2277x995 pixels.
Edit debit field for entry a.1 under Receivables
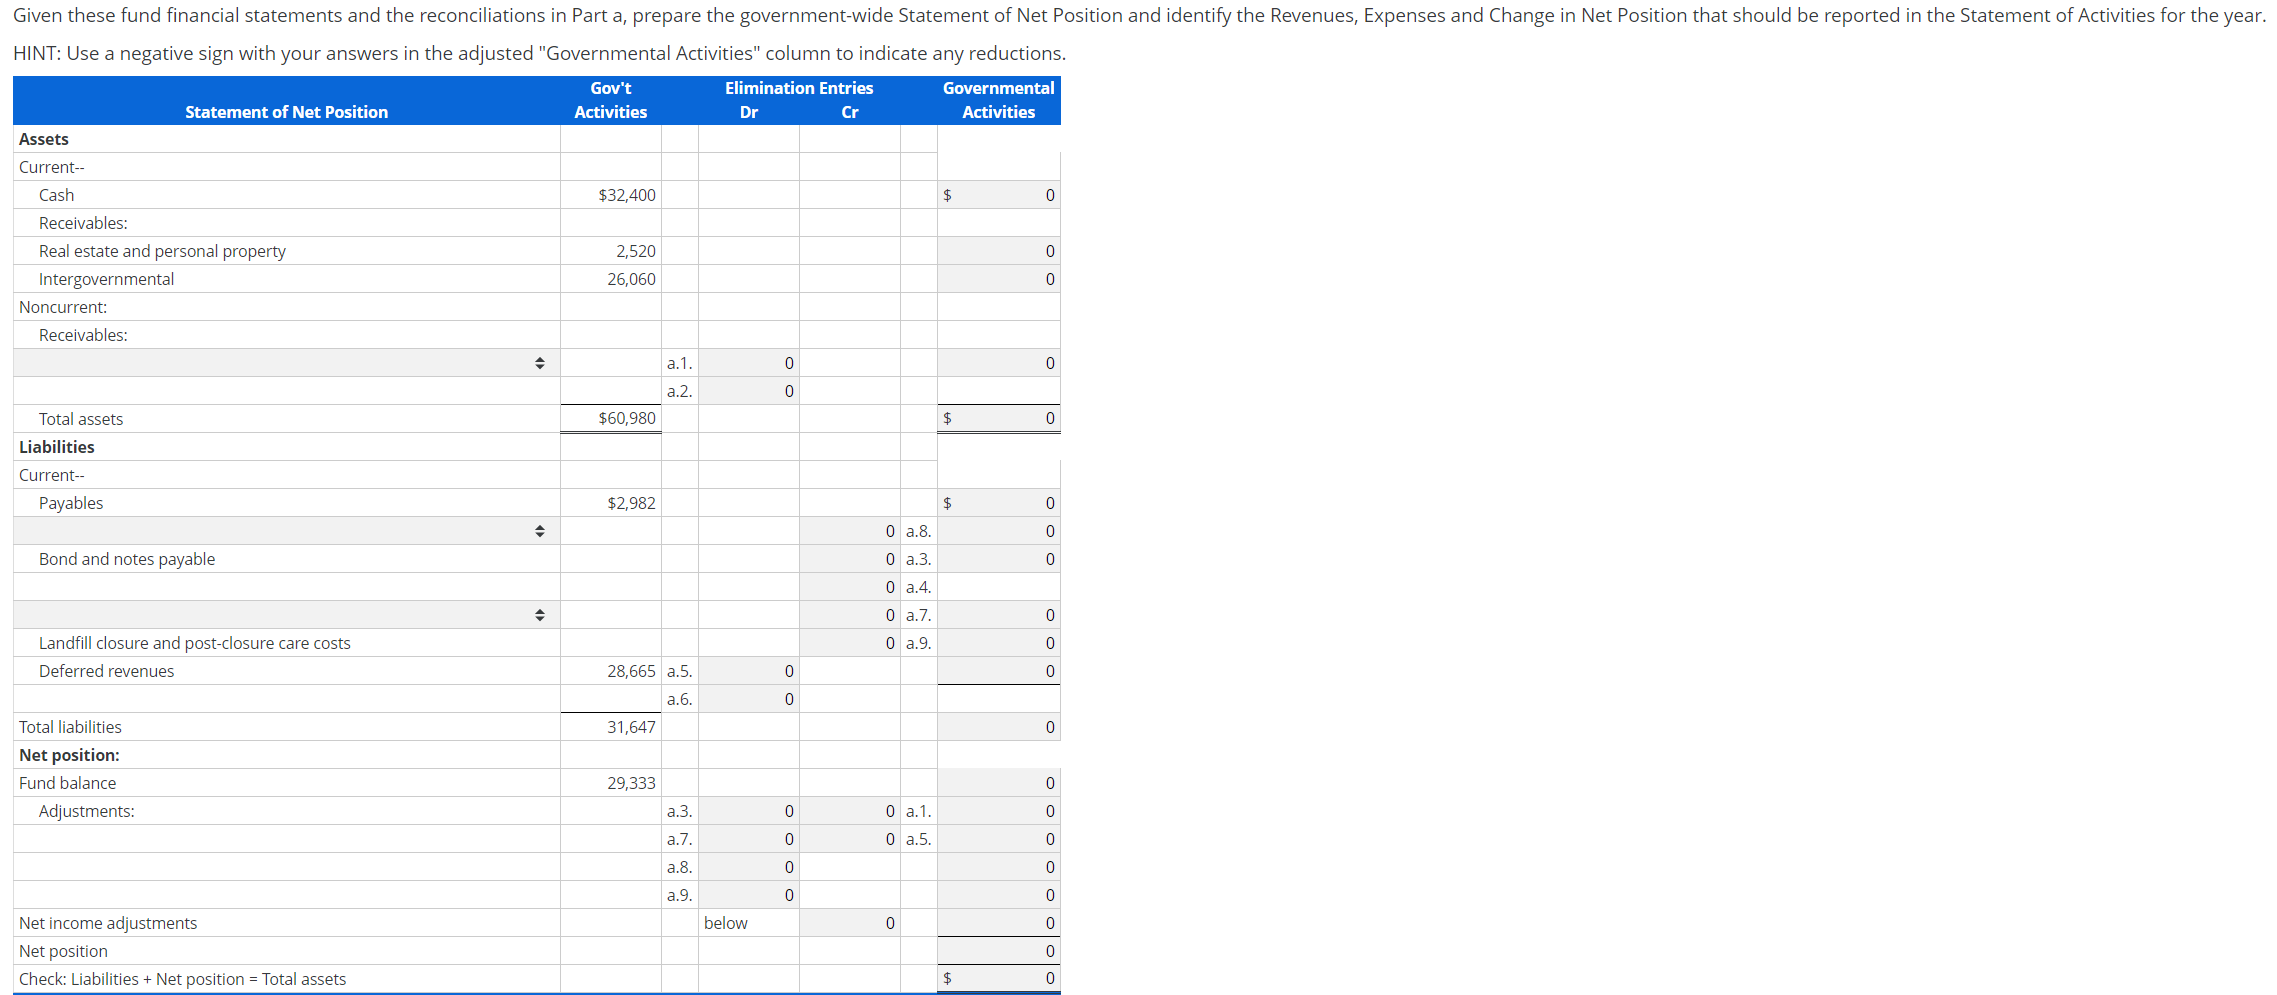(x=748, y=363)
